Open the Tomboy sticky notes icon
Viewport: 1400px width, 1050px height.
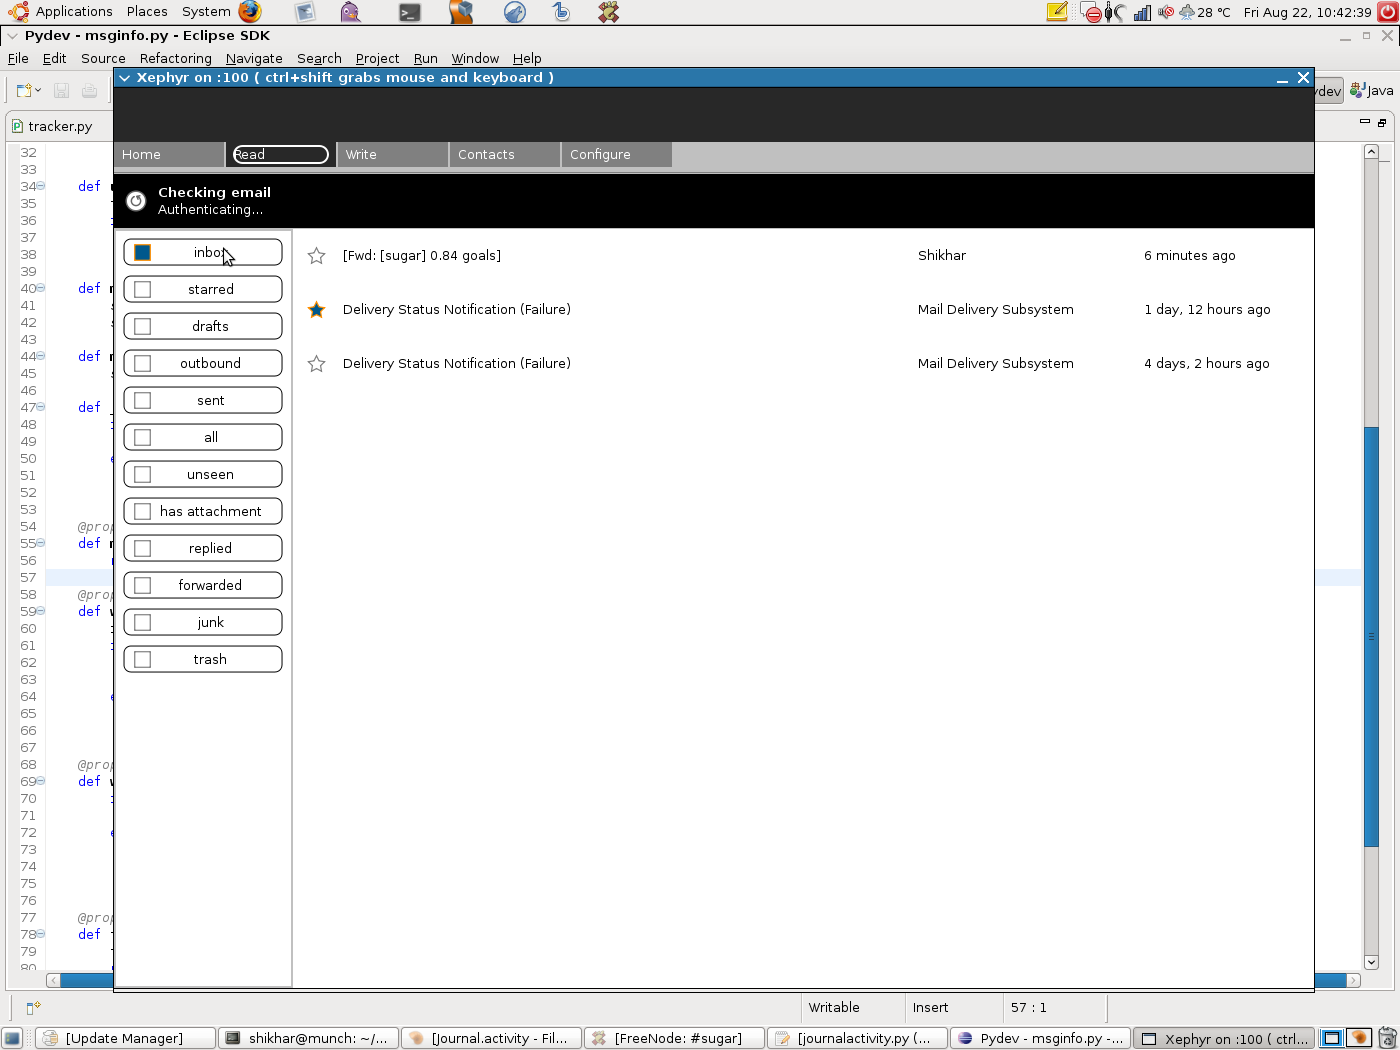(x=1057, y=12)
